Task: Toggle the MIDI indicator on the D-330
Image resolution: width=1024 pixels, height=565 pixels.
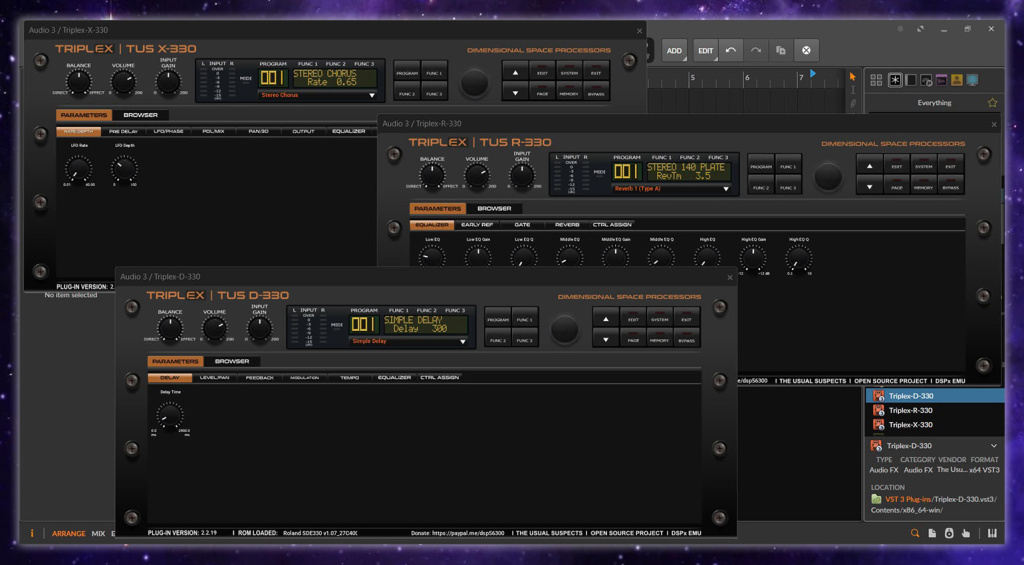Action: (336, 325)
